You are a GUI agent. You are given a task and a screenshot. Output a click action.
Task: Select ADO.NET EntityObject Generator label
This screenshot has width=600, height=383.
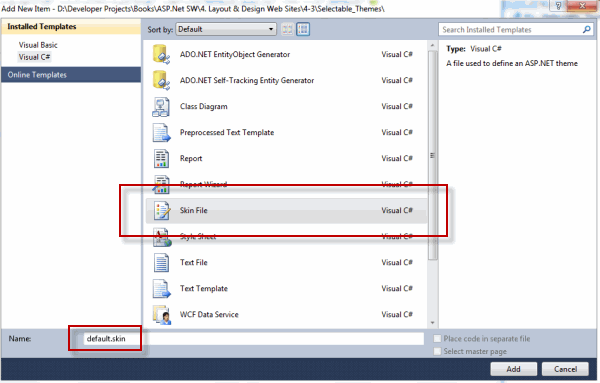(x=235, y=54)
